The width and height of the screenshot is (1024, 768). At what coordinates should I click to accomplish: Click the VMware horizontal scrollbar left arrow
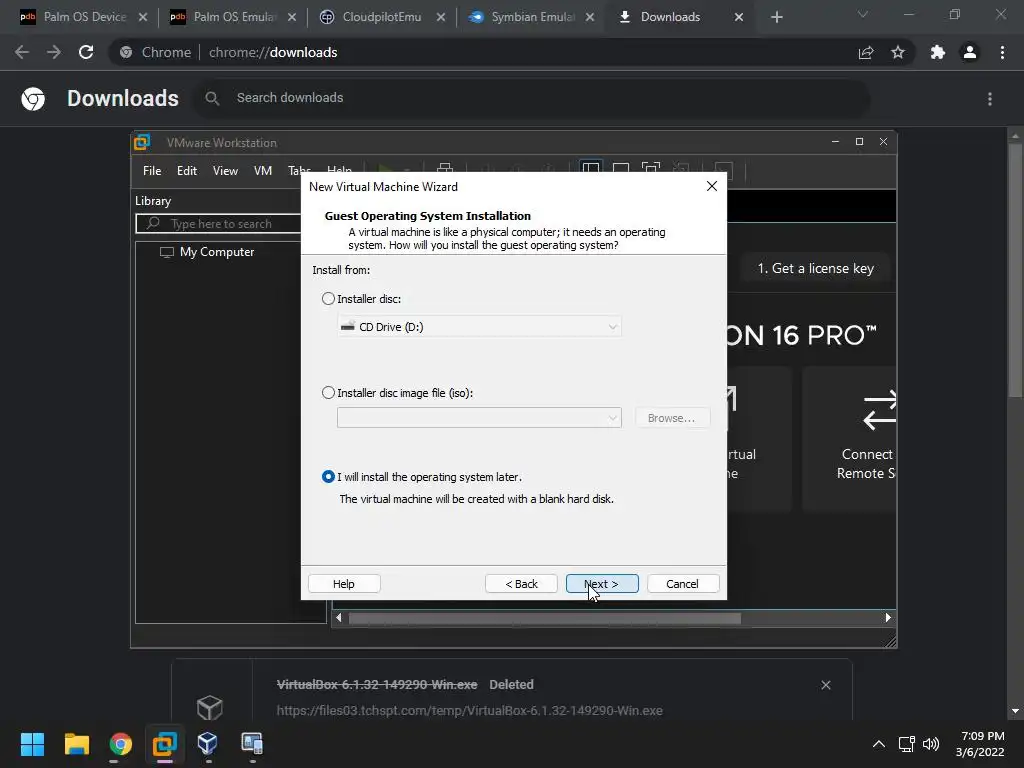pyautogui.click(x=338, y=618)
